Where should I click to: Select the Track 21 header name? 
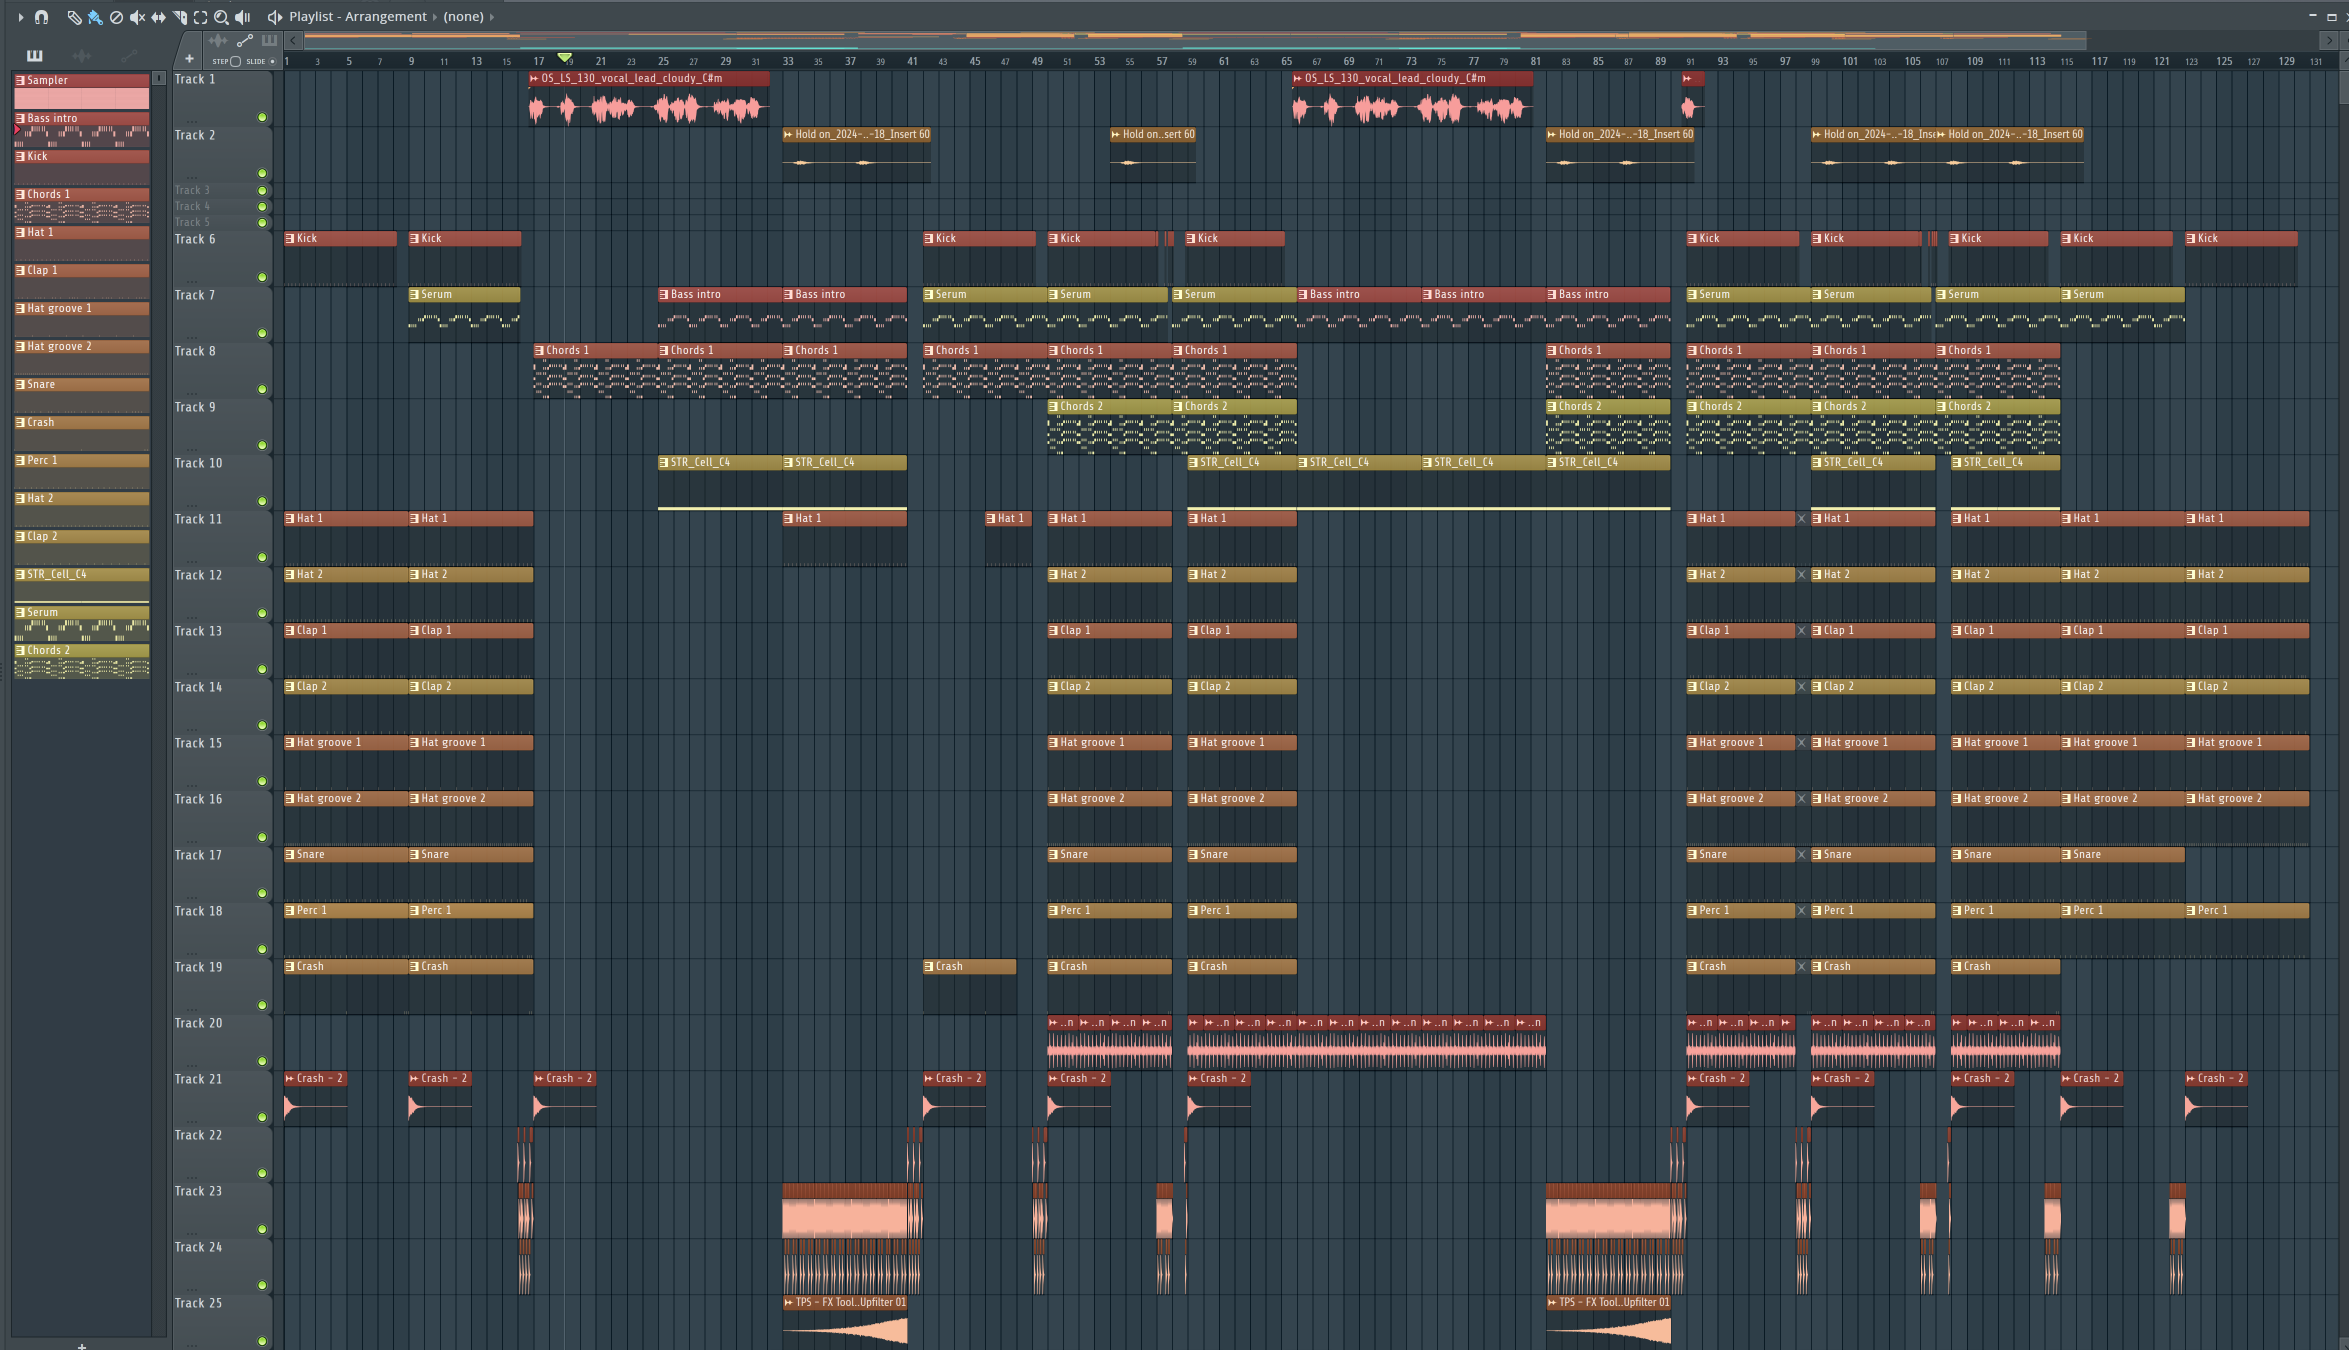click(x=198, y=1079)
